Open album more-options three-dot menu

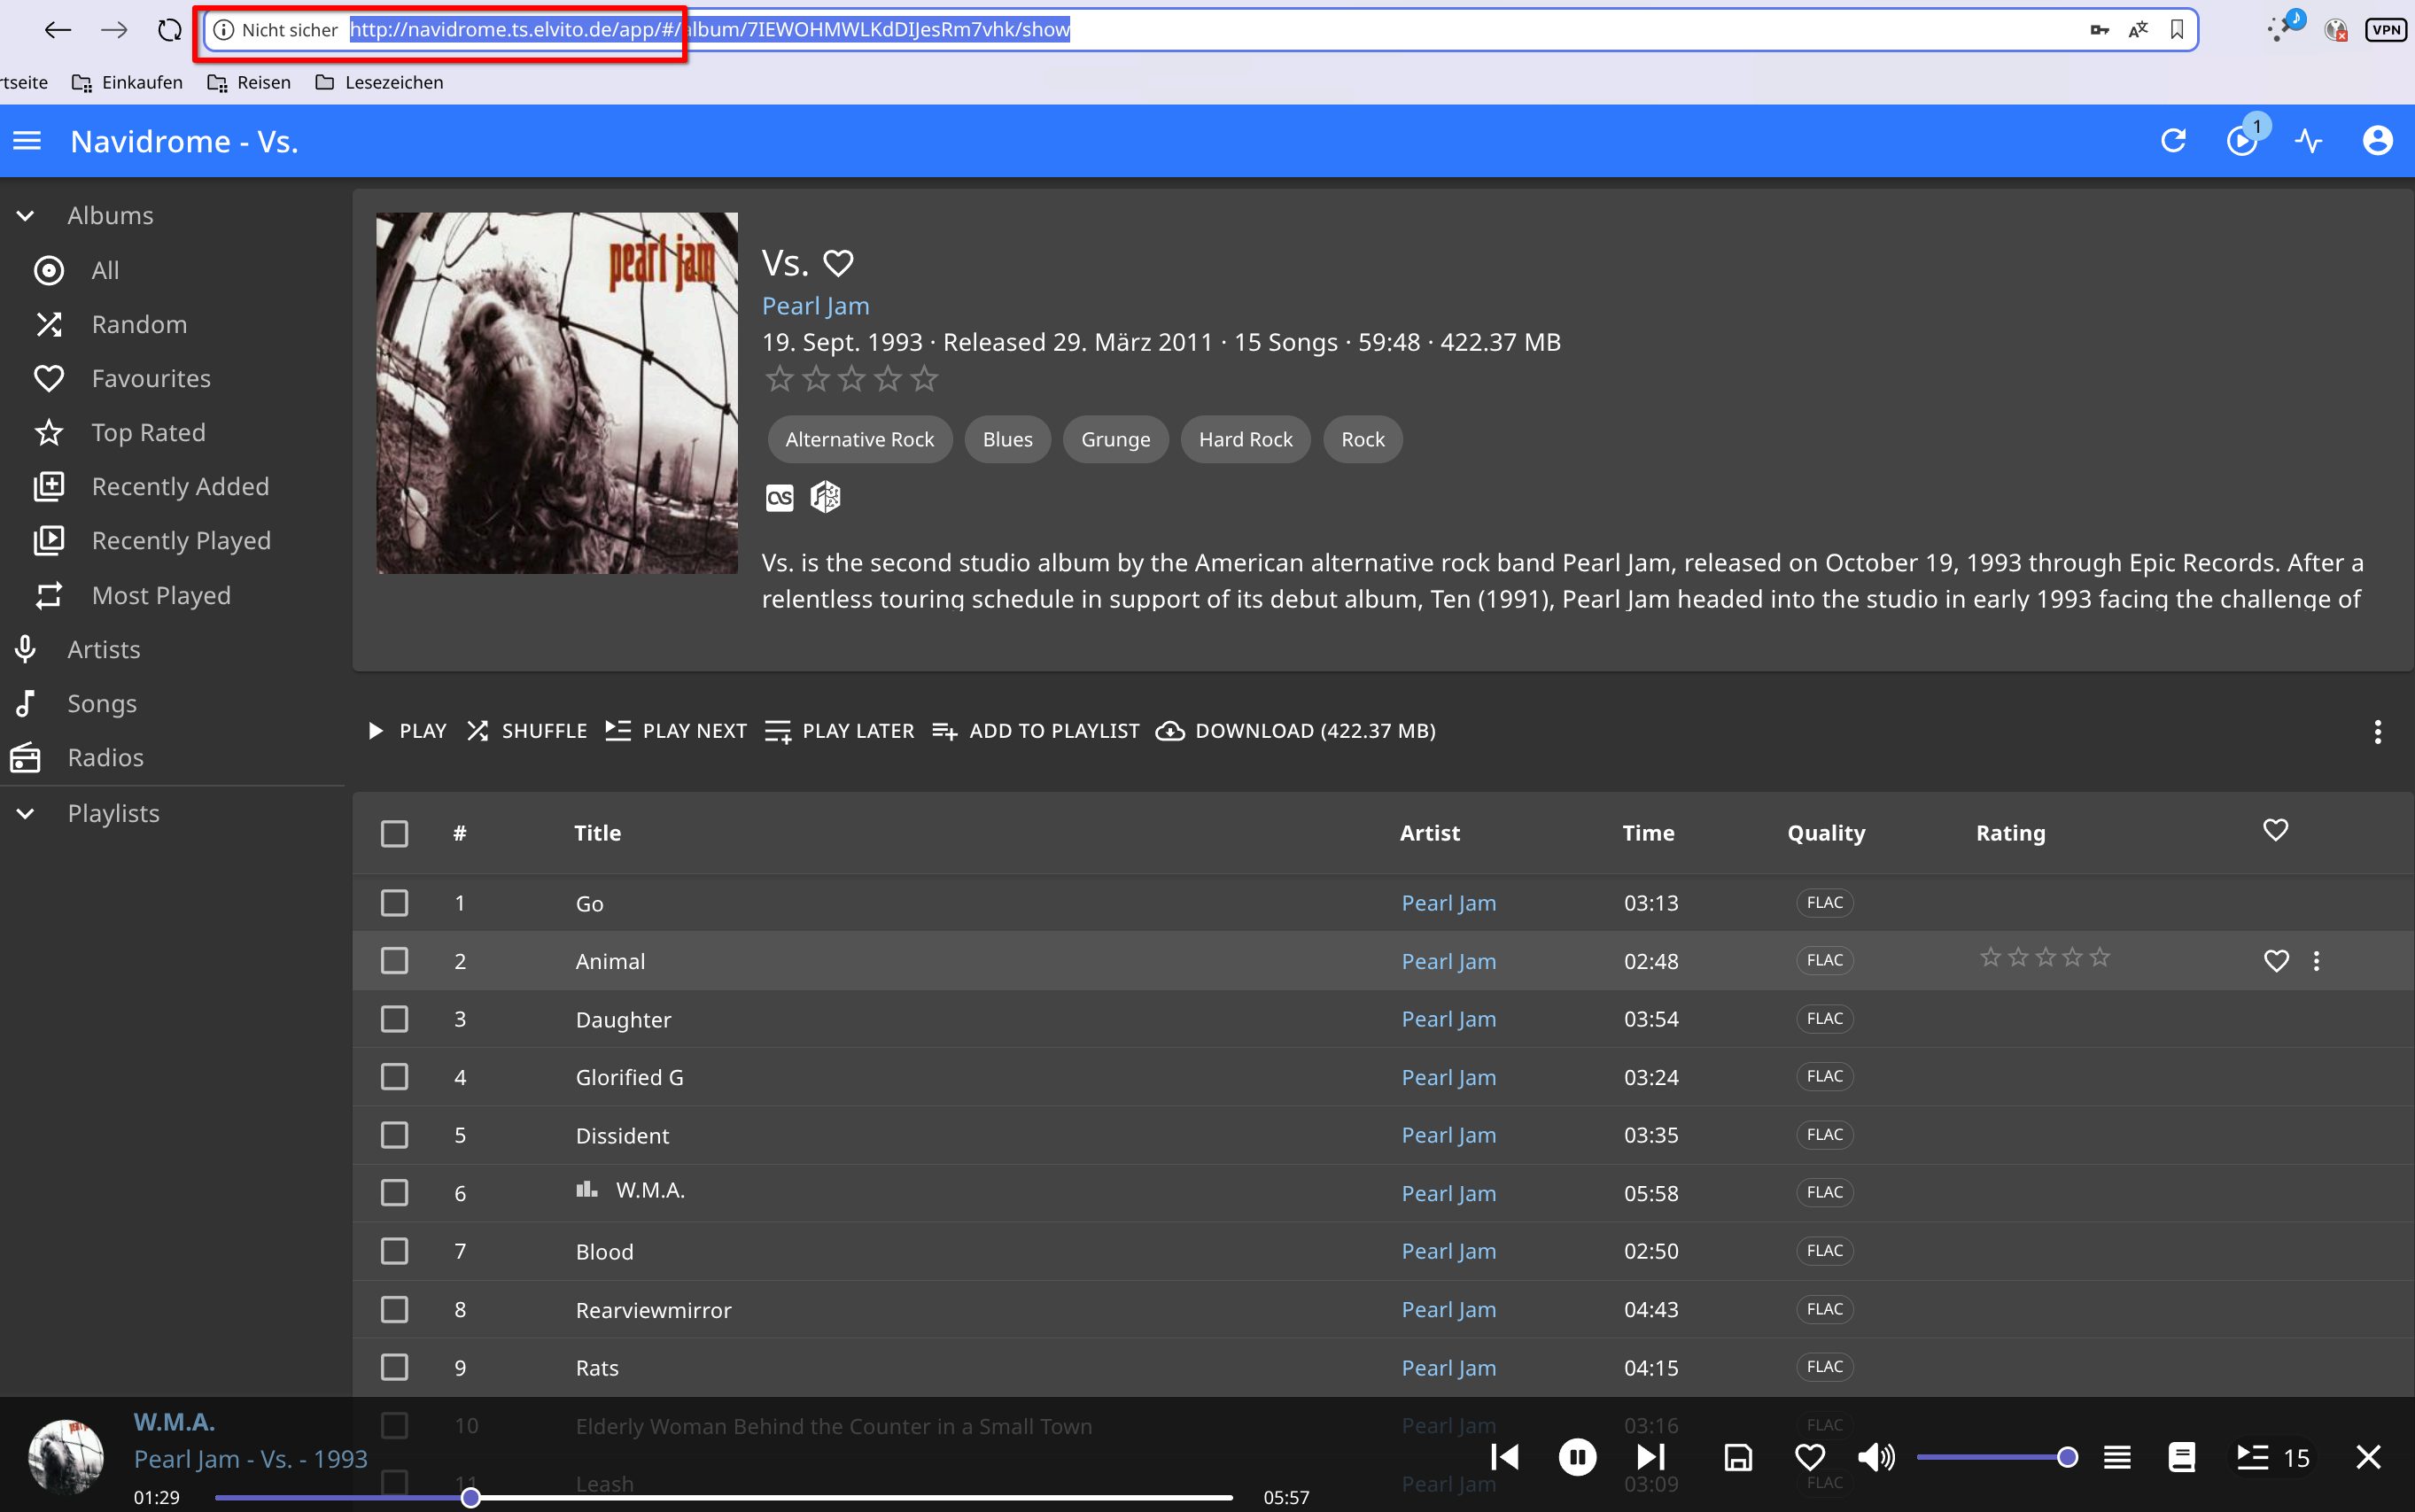2377,732
